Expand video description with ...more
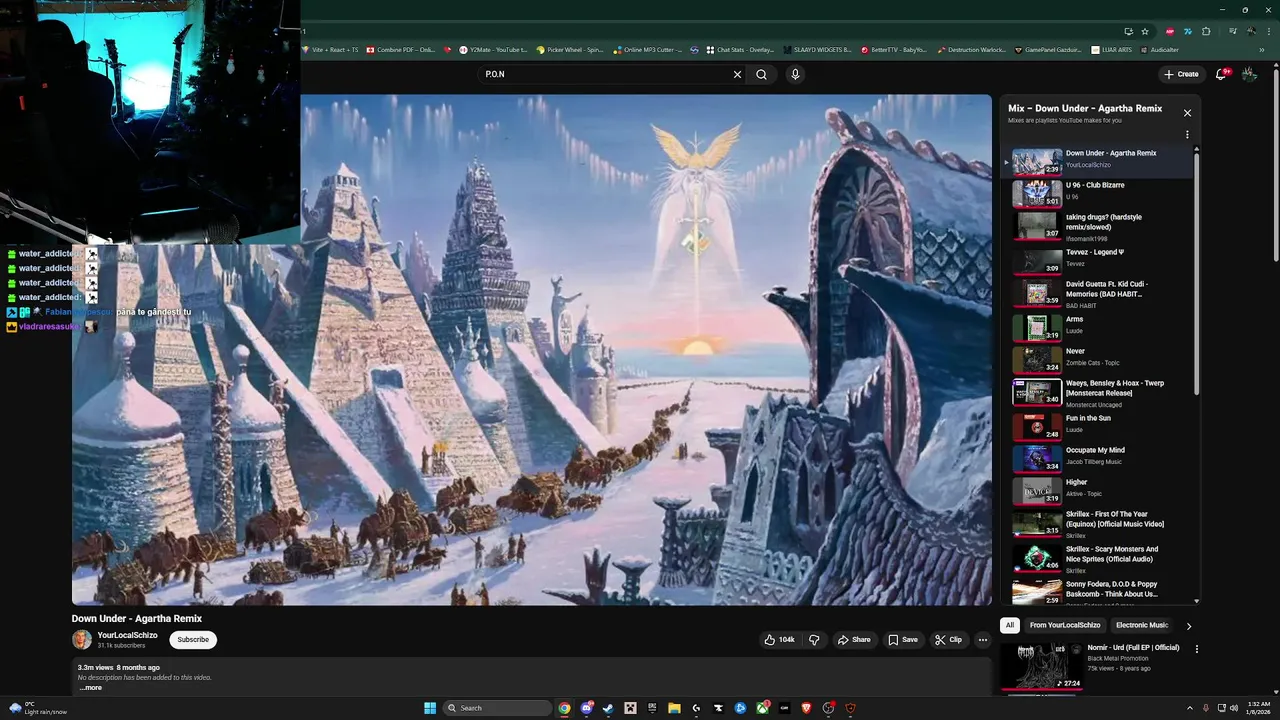Screen dimensions: 1280x720 click(91, 688)
